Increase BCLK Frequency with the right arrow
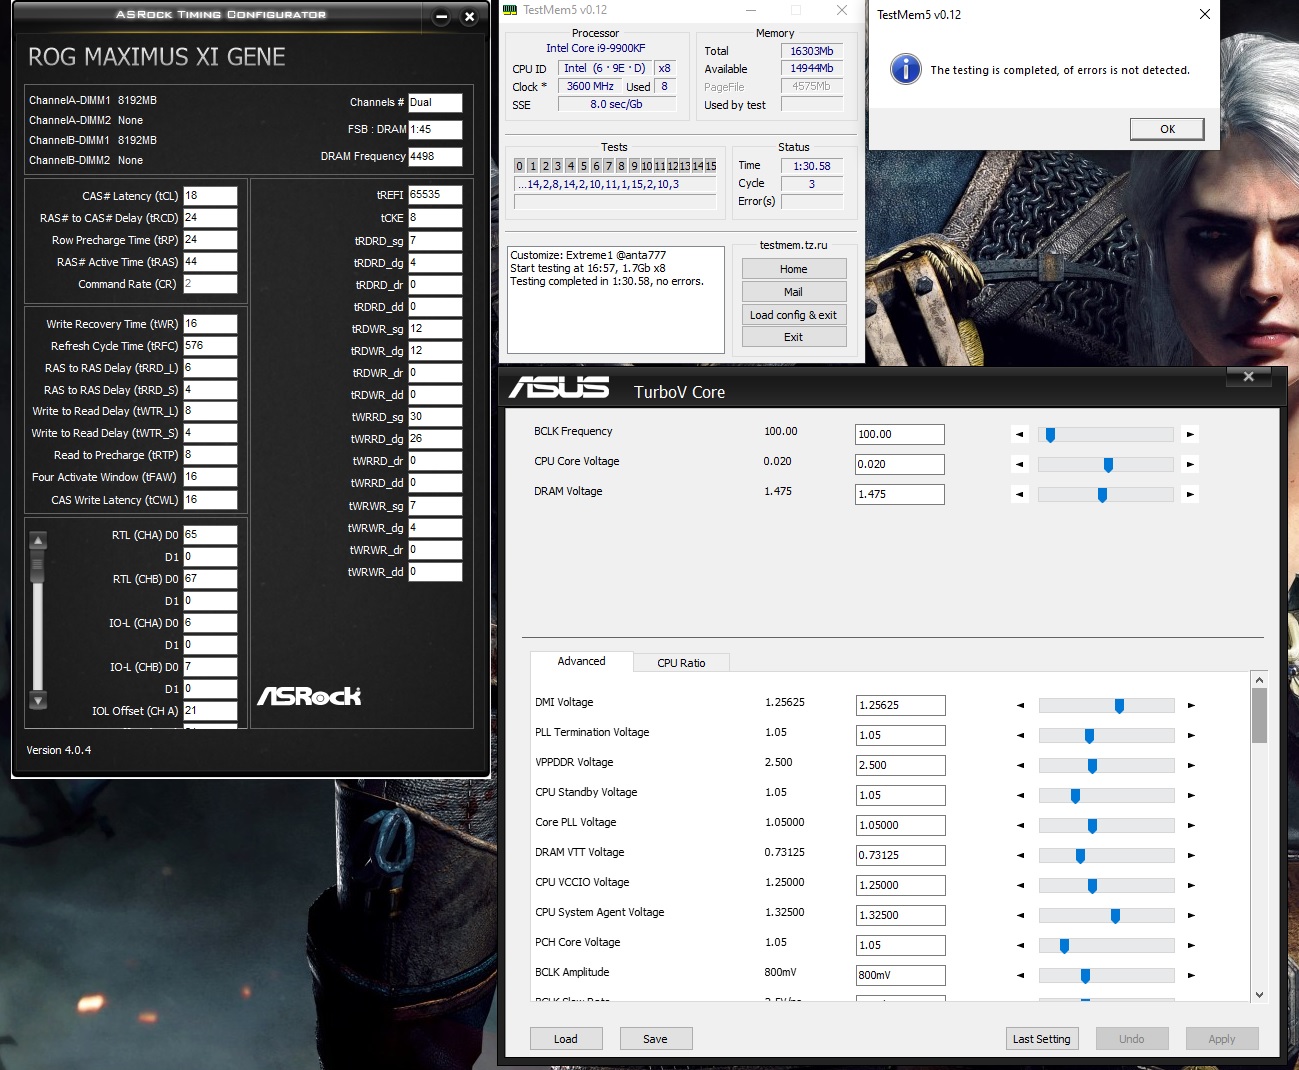 [1189, 434]
